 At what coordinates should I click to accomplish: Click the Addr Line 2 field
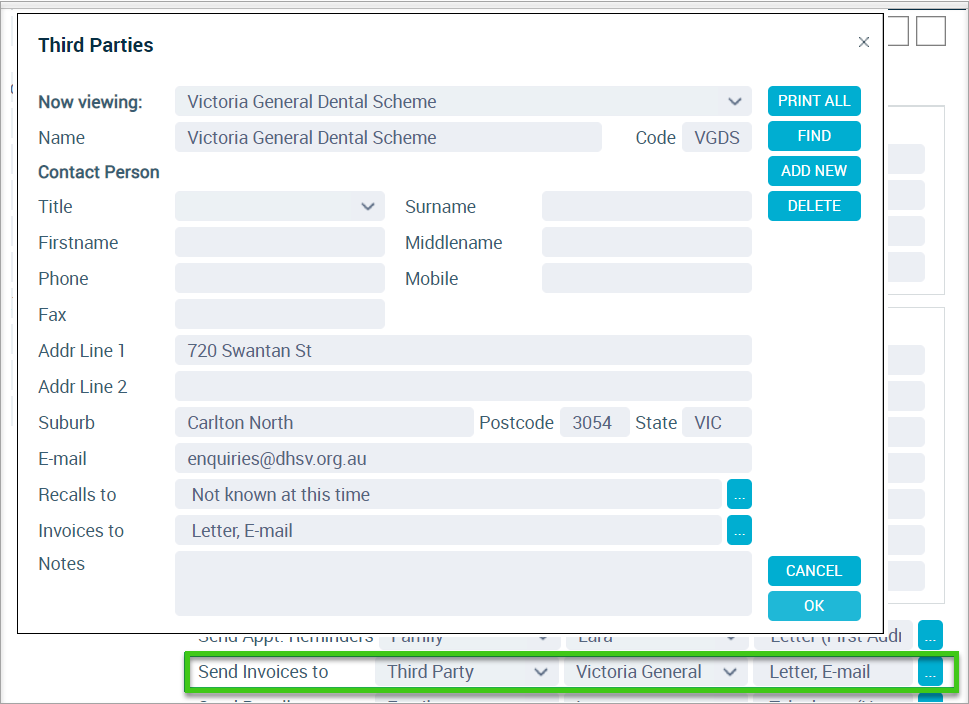[x=463, y=386]
